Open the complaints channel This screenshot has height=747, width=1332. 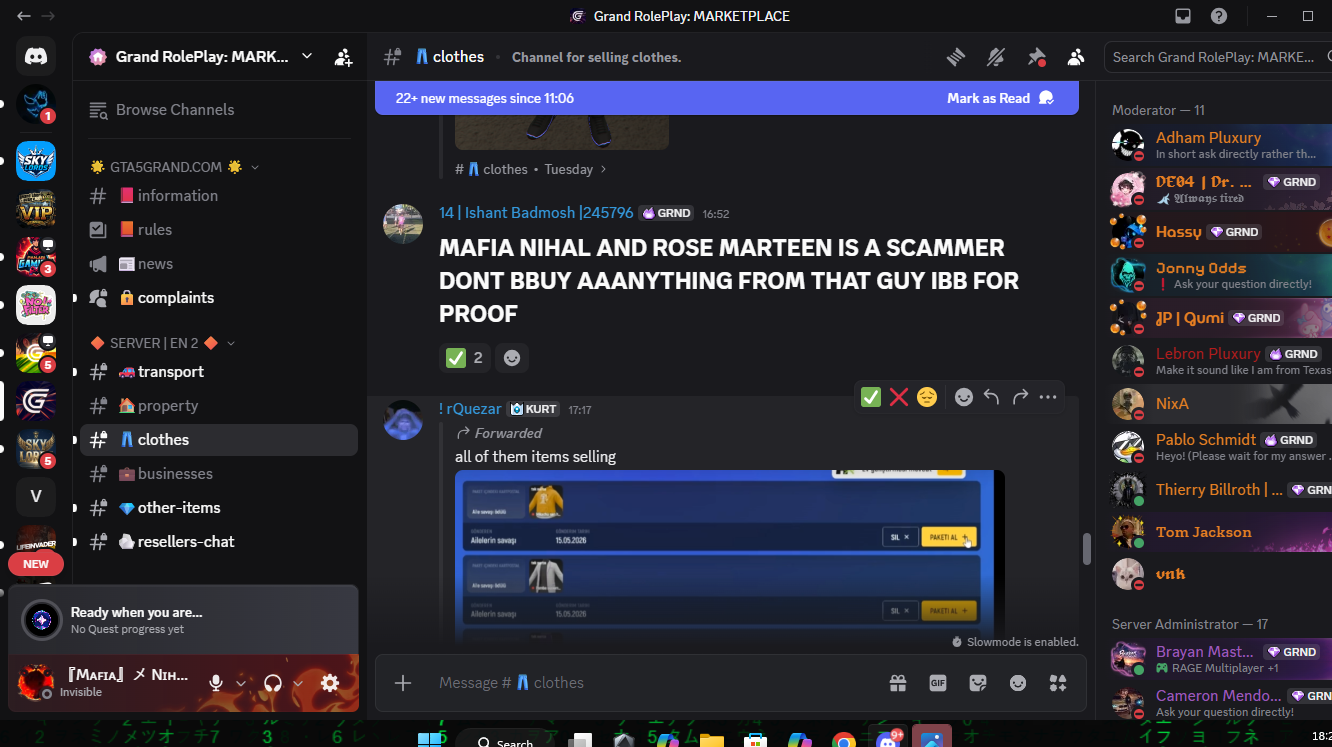tap(218, 298)
